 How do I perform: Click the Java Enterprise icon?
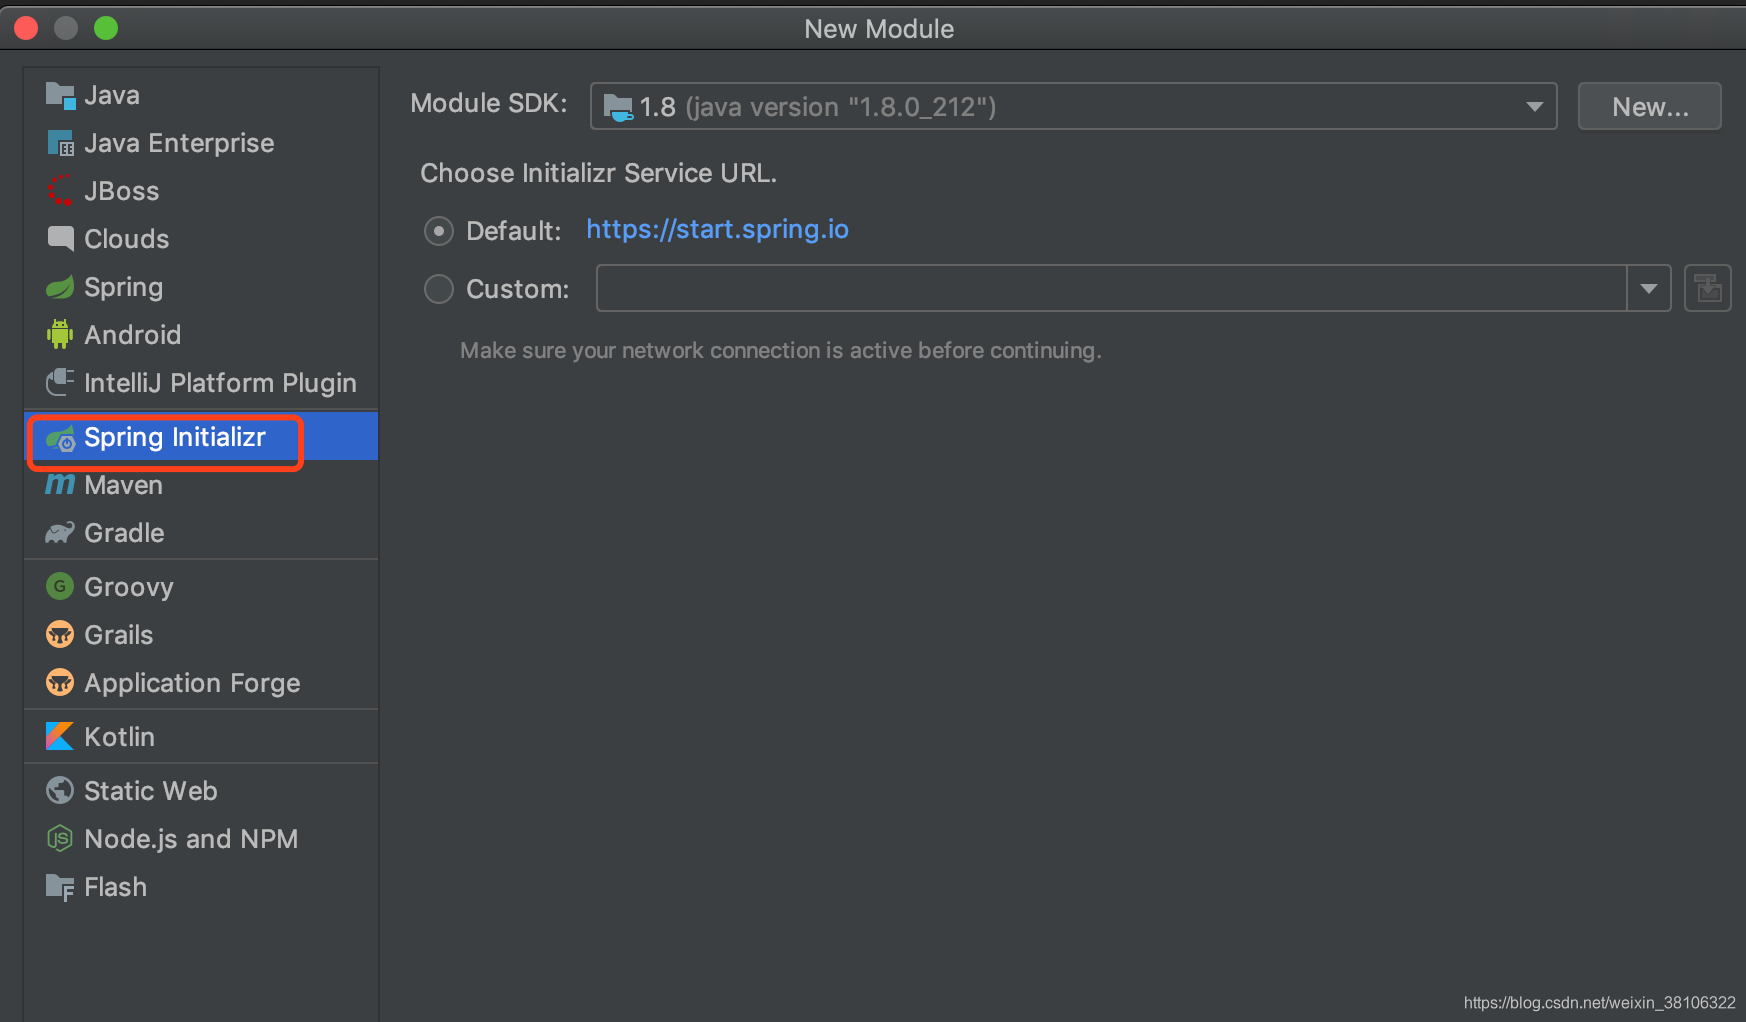60,143
